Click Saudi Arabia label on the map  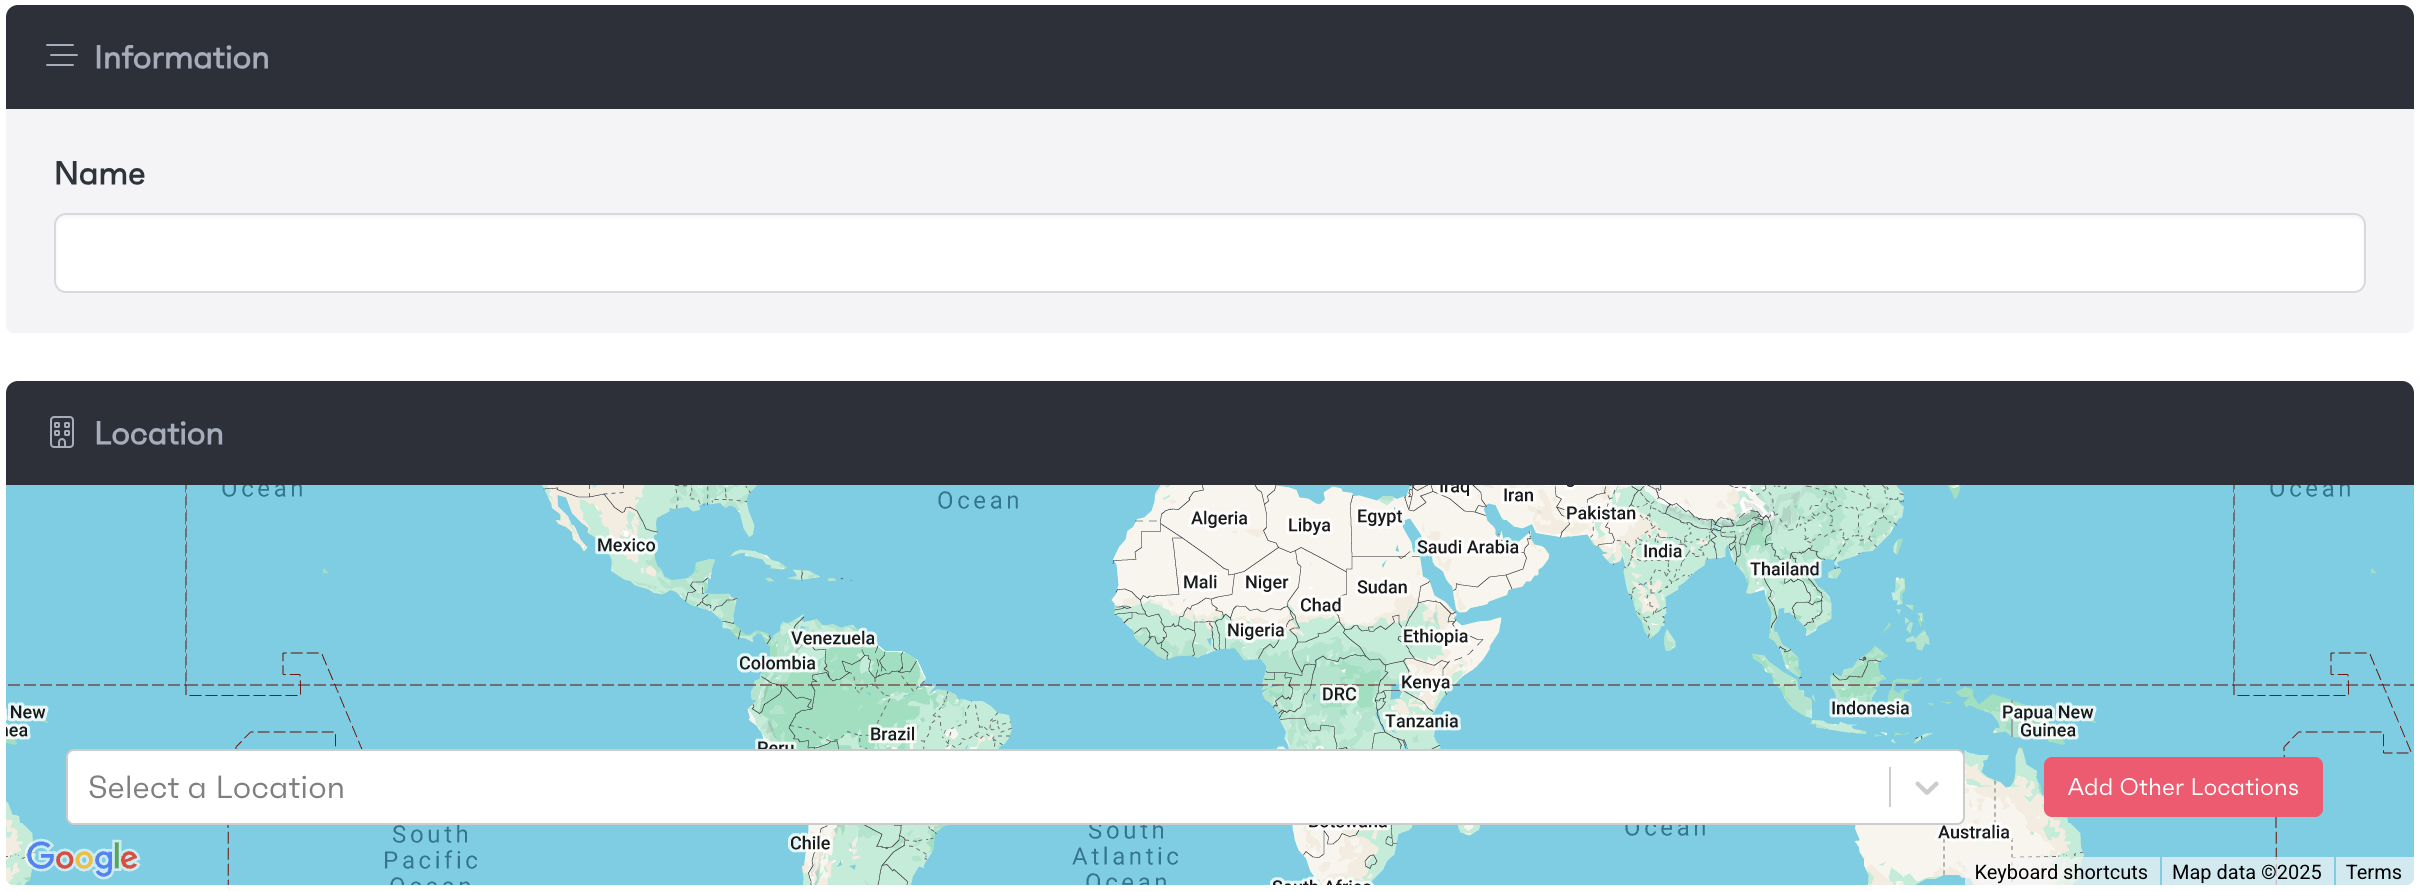tap(1467, 547)
